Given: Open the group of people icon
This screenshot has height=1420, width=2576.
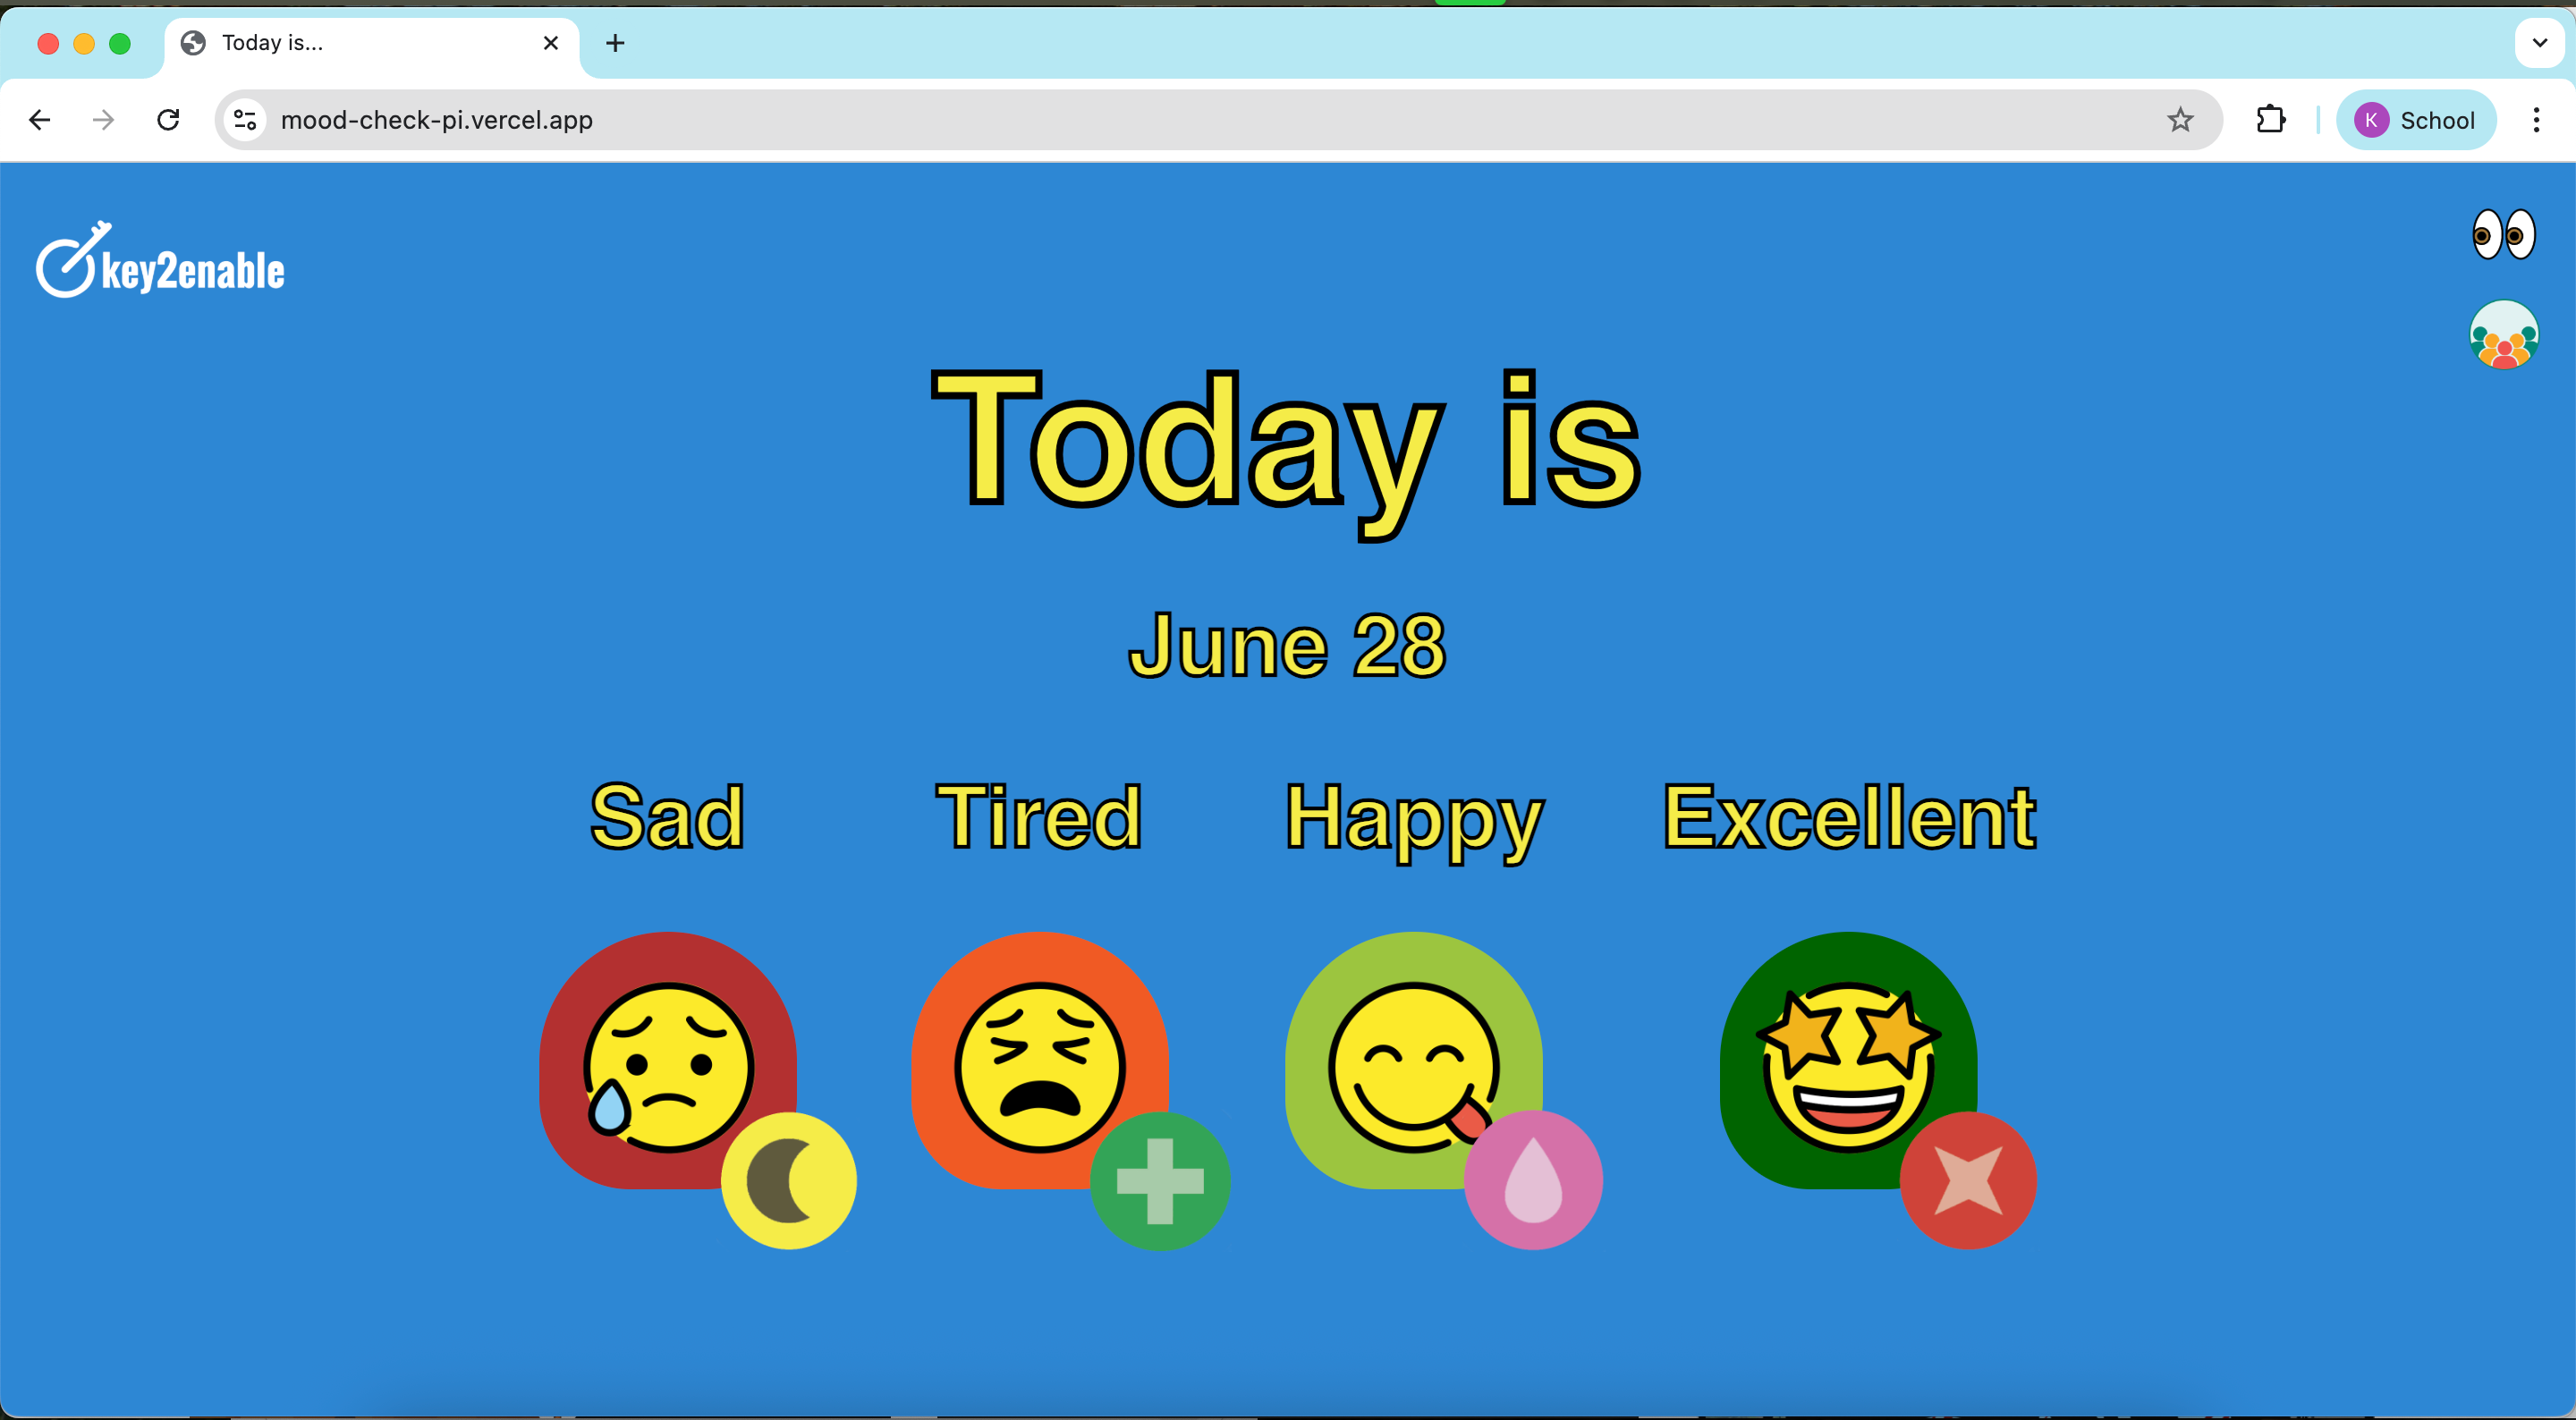Looking at the screenshot, I should pyautogui.click(x=2504, y=335).
